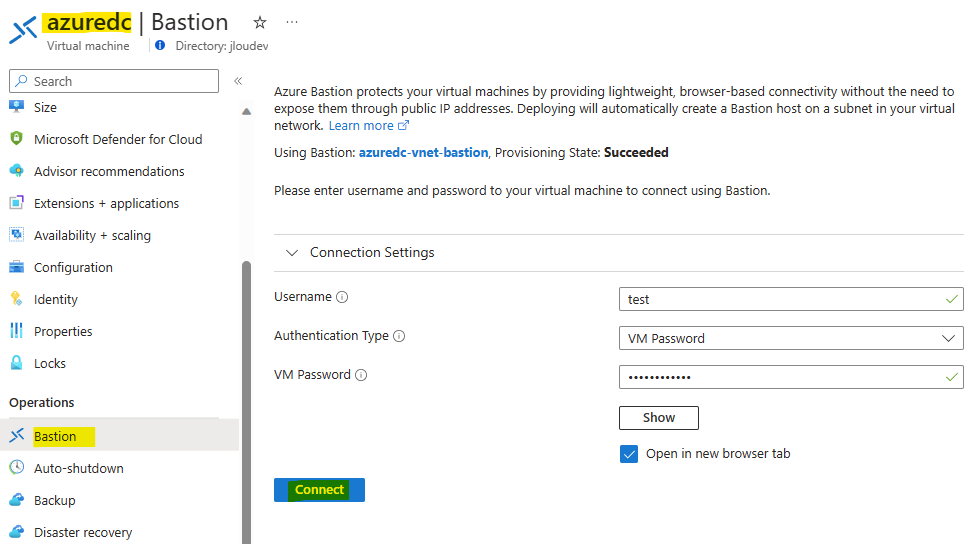Click the Configuration toolbox icon

(x=17, y=267)
